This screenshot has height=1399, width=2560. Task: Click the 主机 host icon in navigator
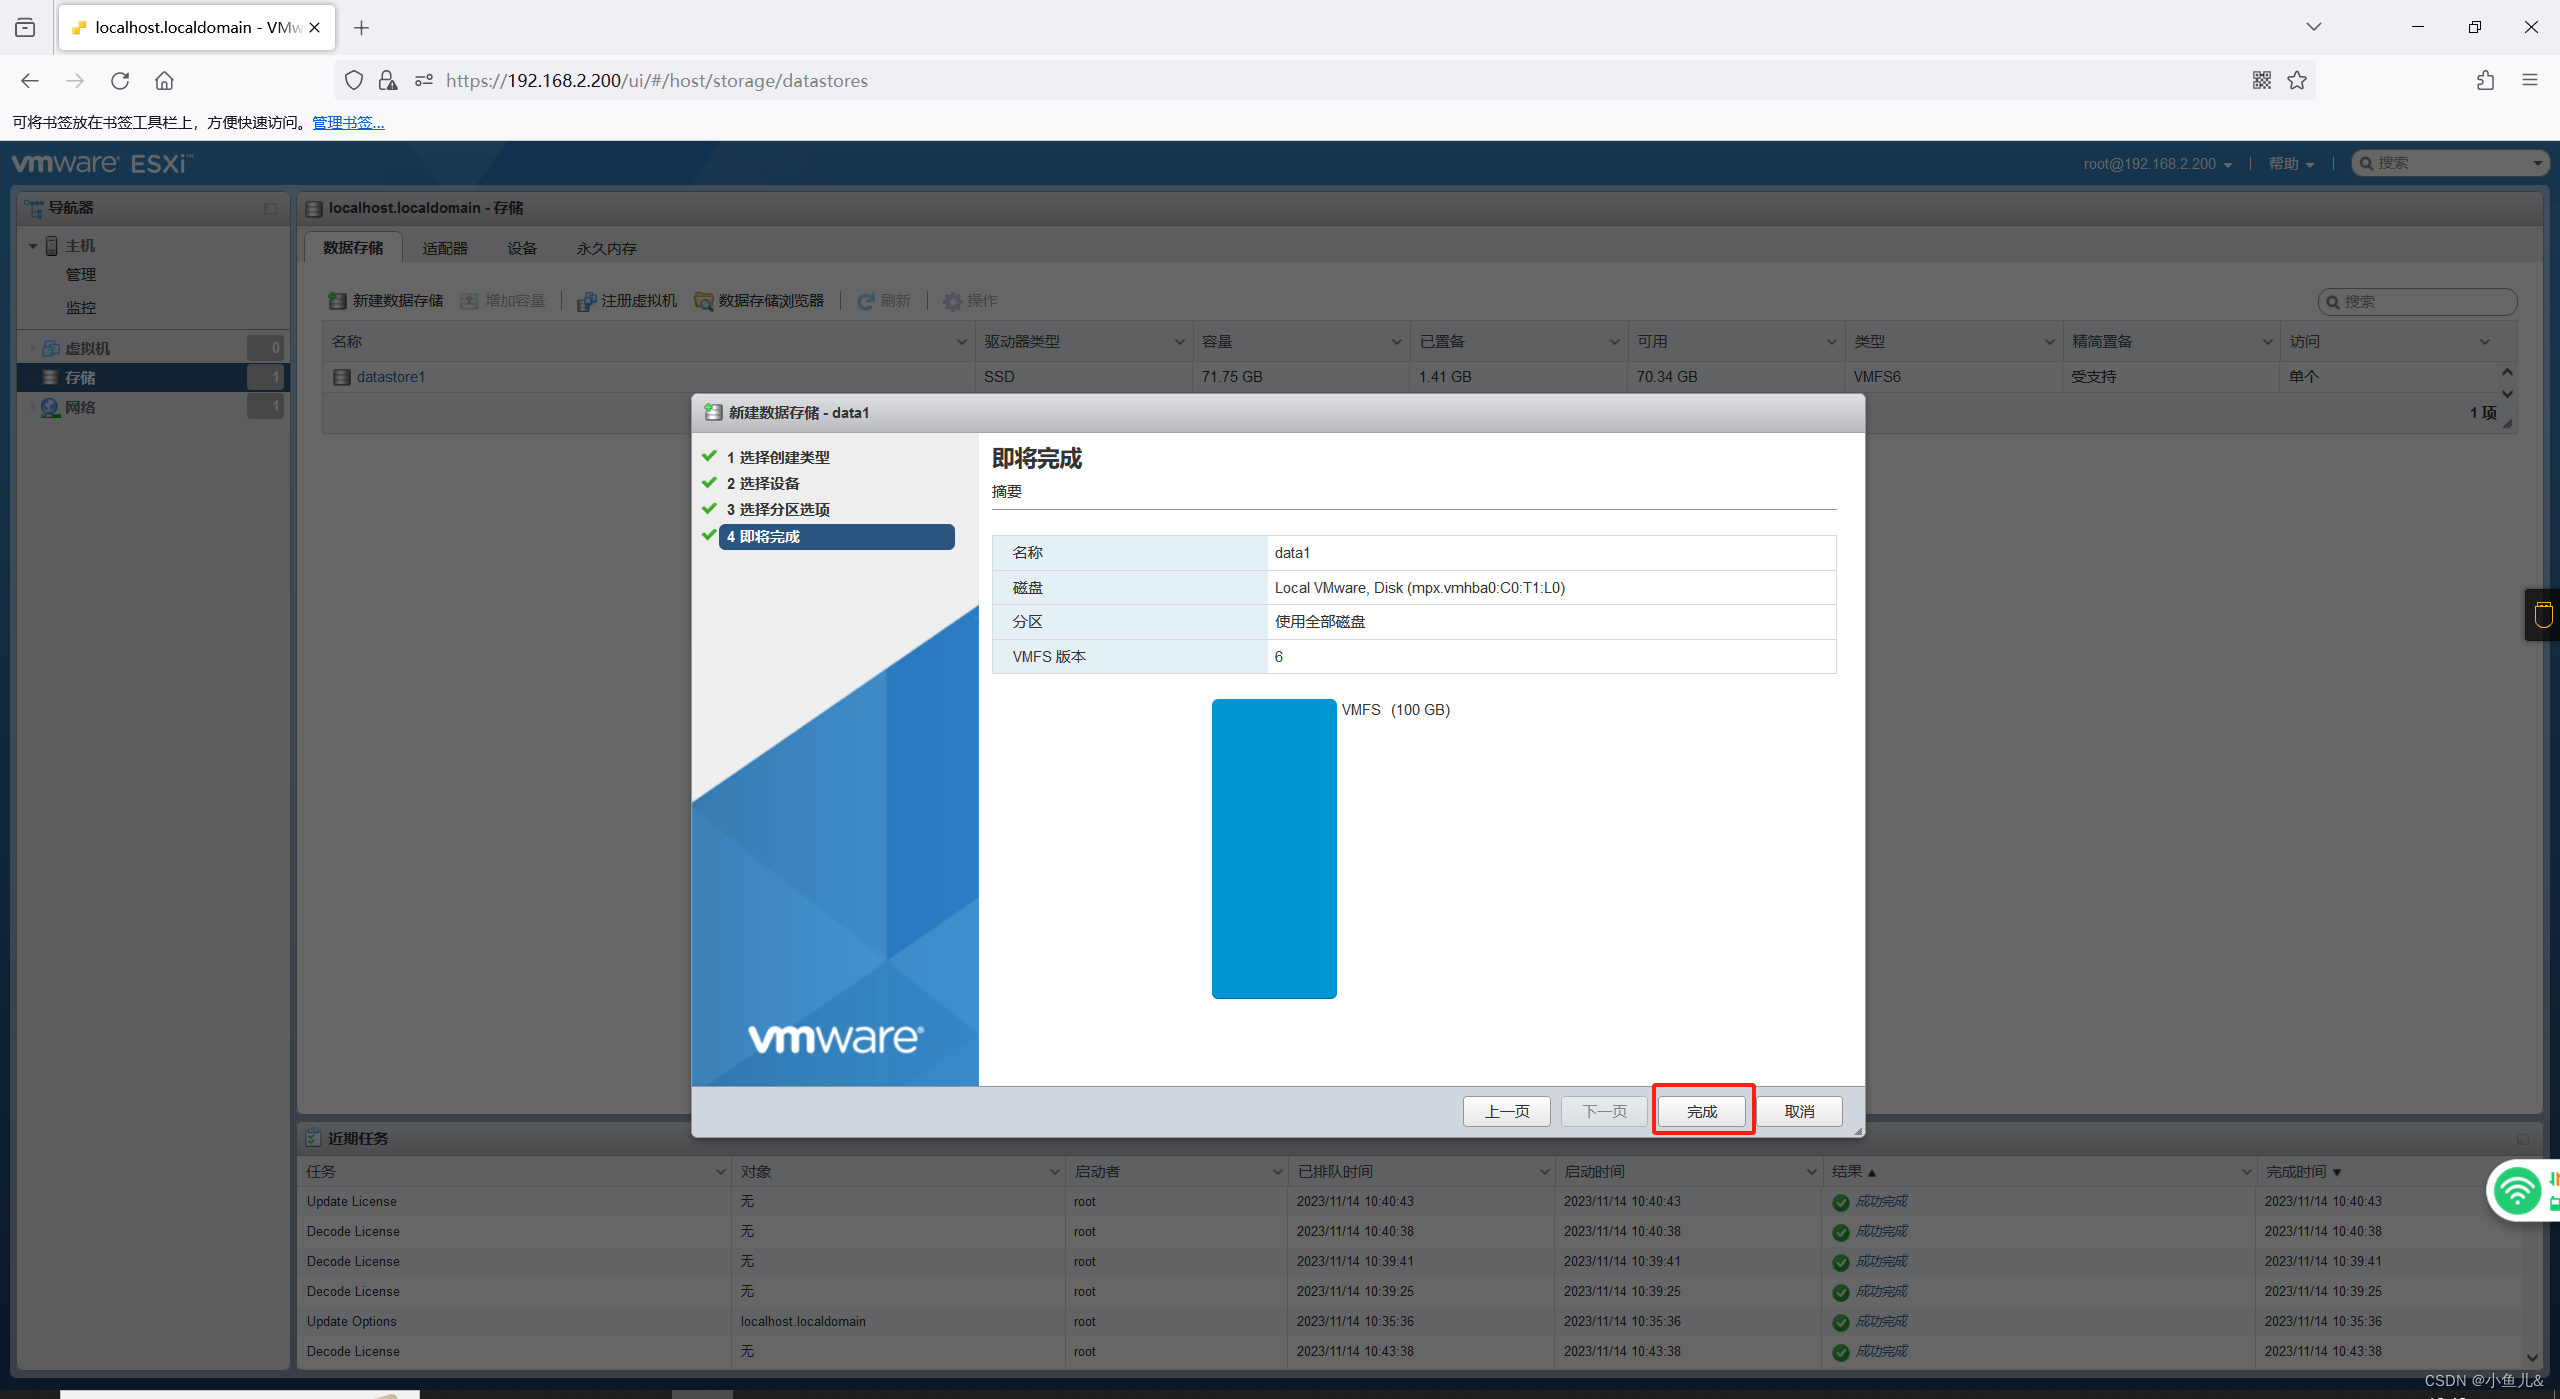click(52, 245)
